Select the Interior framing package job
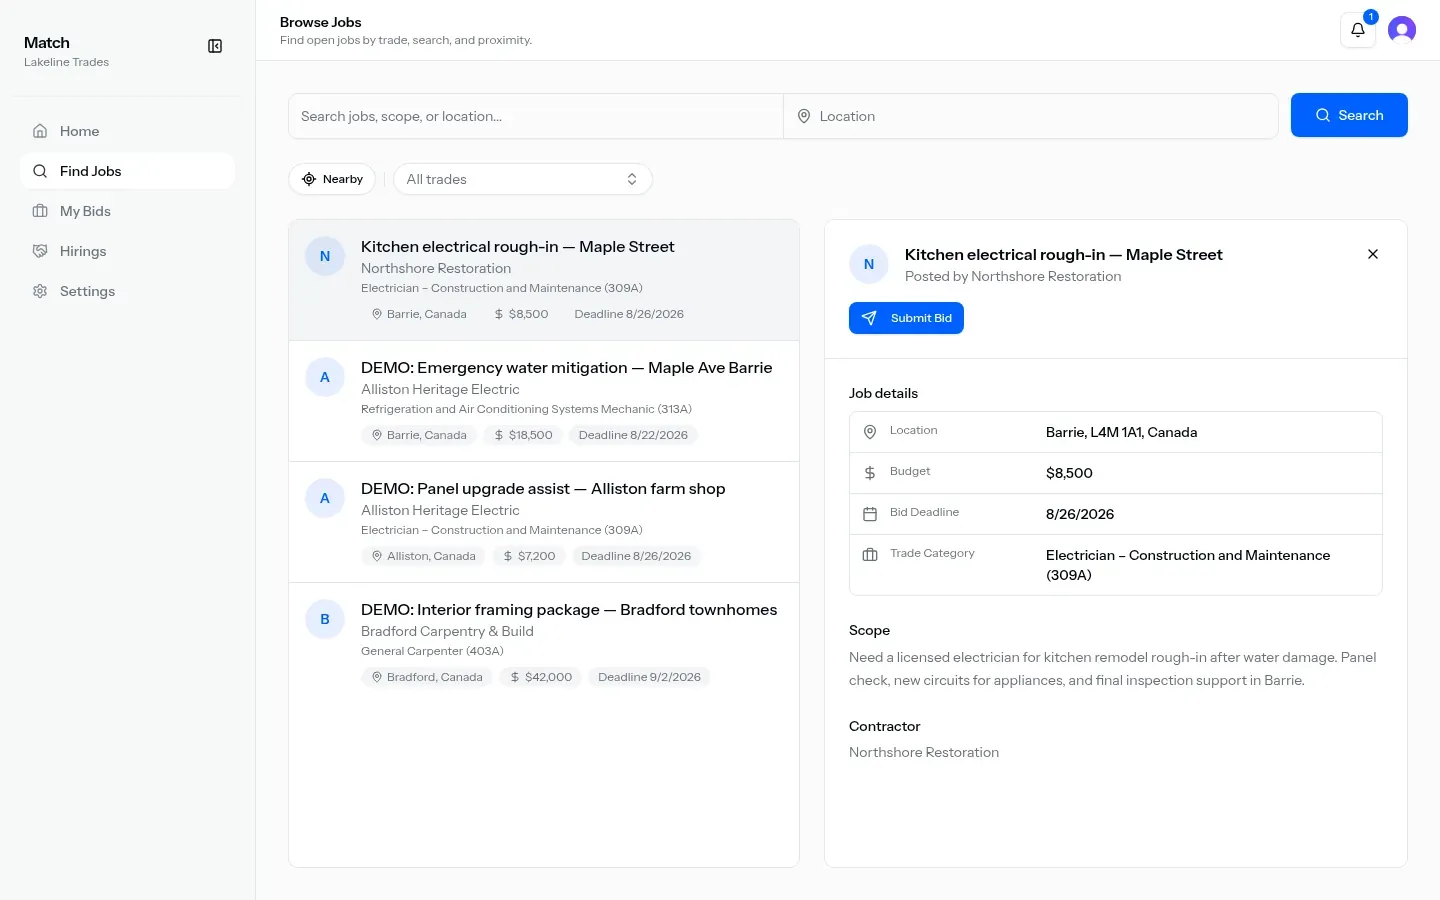 [544, 643]
